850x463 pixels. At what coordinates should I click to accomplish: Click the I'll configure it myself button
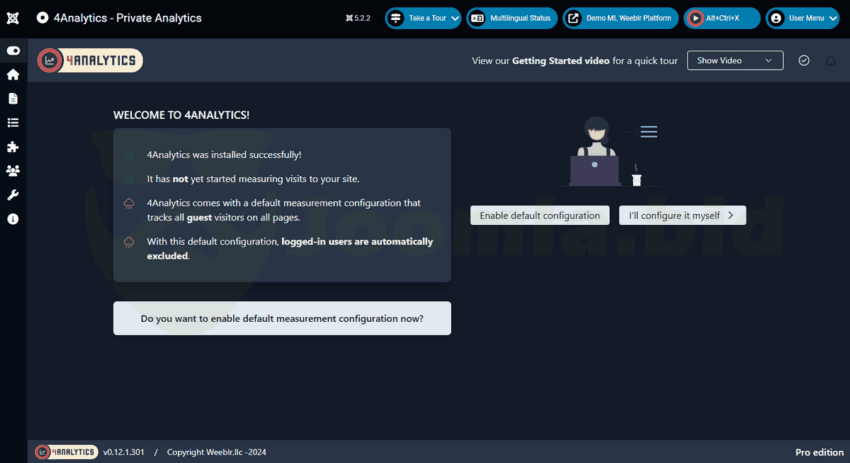(x=682, y=215)
